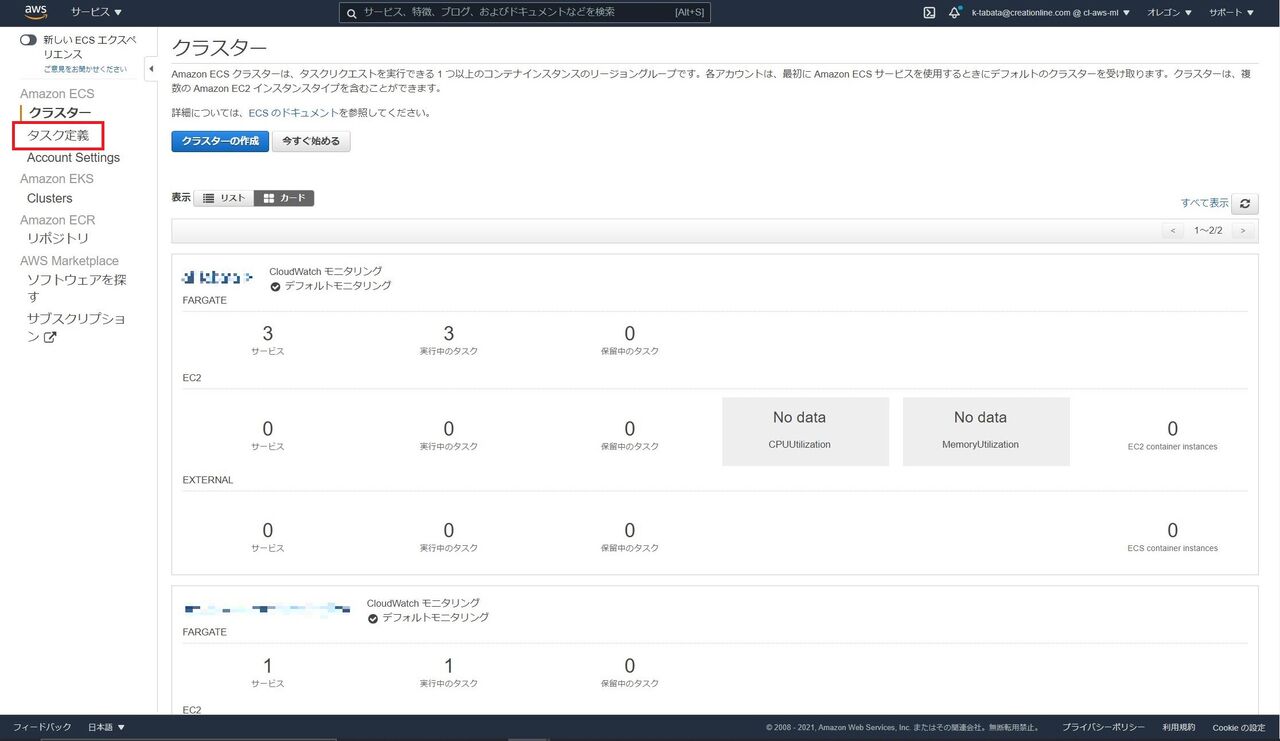1280x741 pixels.
Task: Select クラスター in the sidebar
Action: [60, 113]
